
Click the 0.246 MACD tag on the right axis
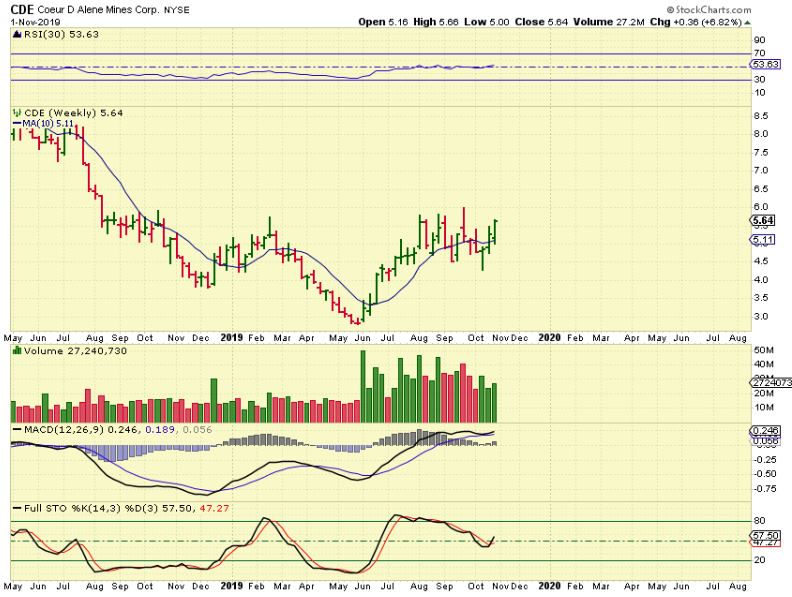pos(766,431)
